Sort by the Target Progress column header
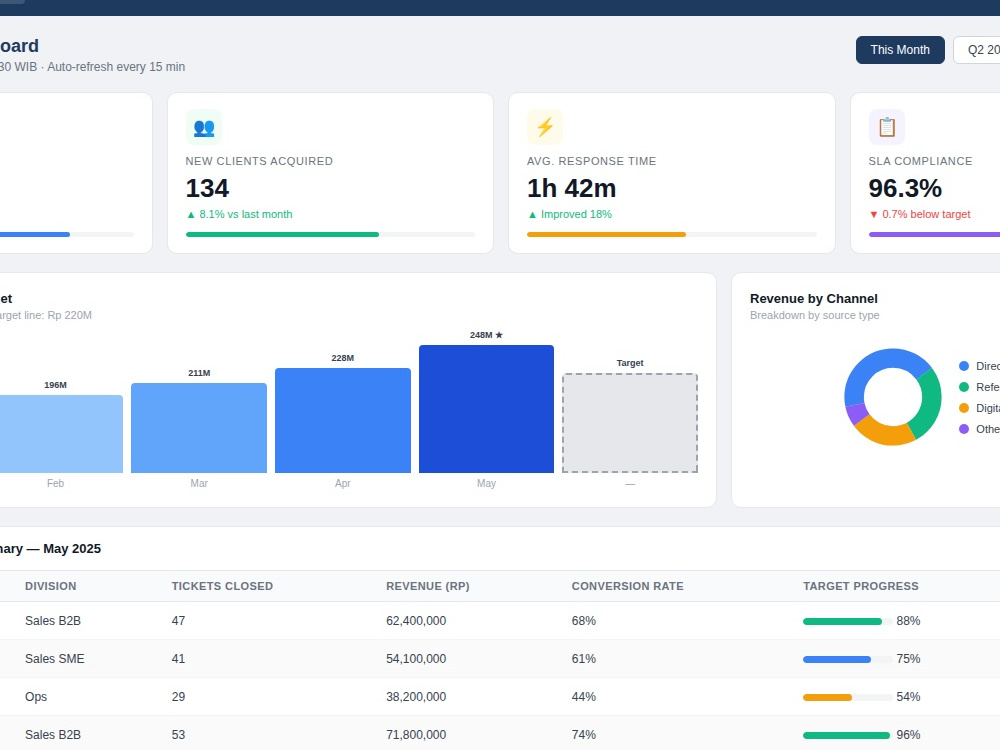 point(860,586)
